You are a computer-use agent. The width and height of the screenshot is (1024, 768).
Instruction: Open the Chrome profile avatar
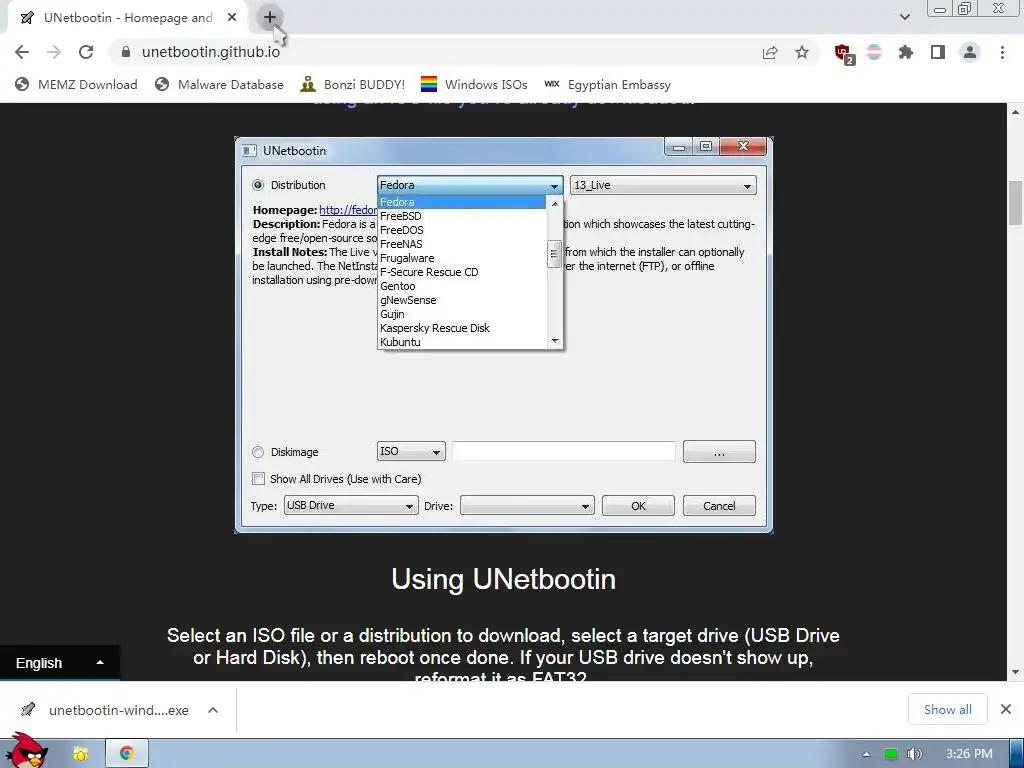pos(970,52)
